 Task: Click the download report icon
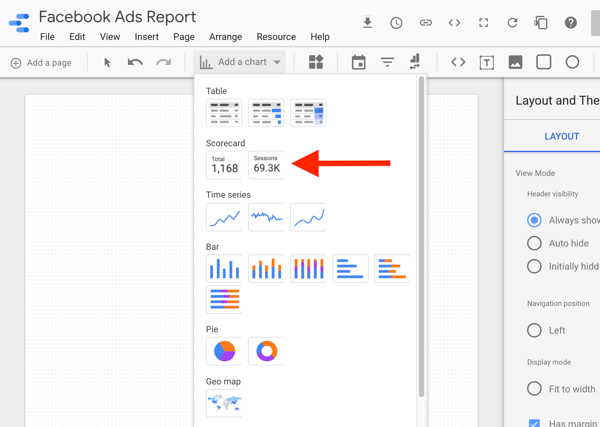[x=367, y=23]
